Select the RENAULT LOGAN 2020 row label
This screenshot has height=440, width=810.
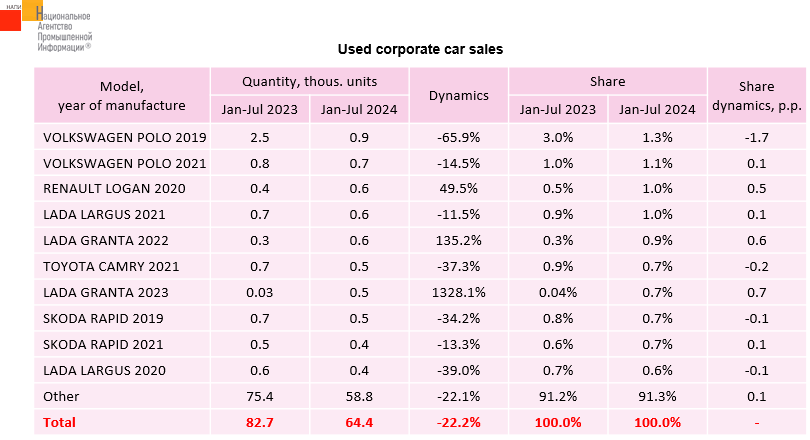tap(102, 188)
